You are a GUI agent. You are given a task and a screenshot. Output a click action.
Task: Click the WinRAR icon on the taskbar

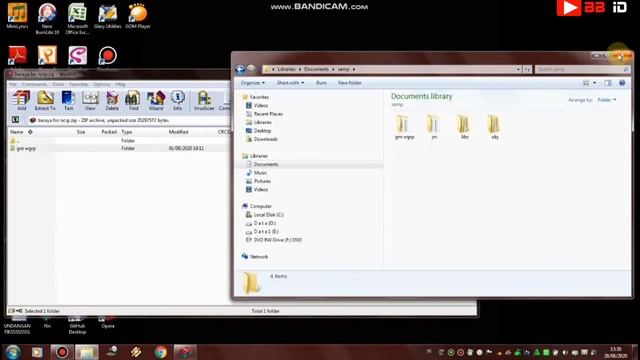185,352
